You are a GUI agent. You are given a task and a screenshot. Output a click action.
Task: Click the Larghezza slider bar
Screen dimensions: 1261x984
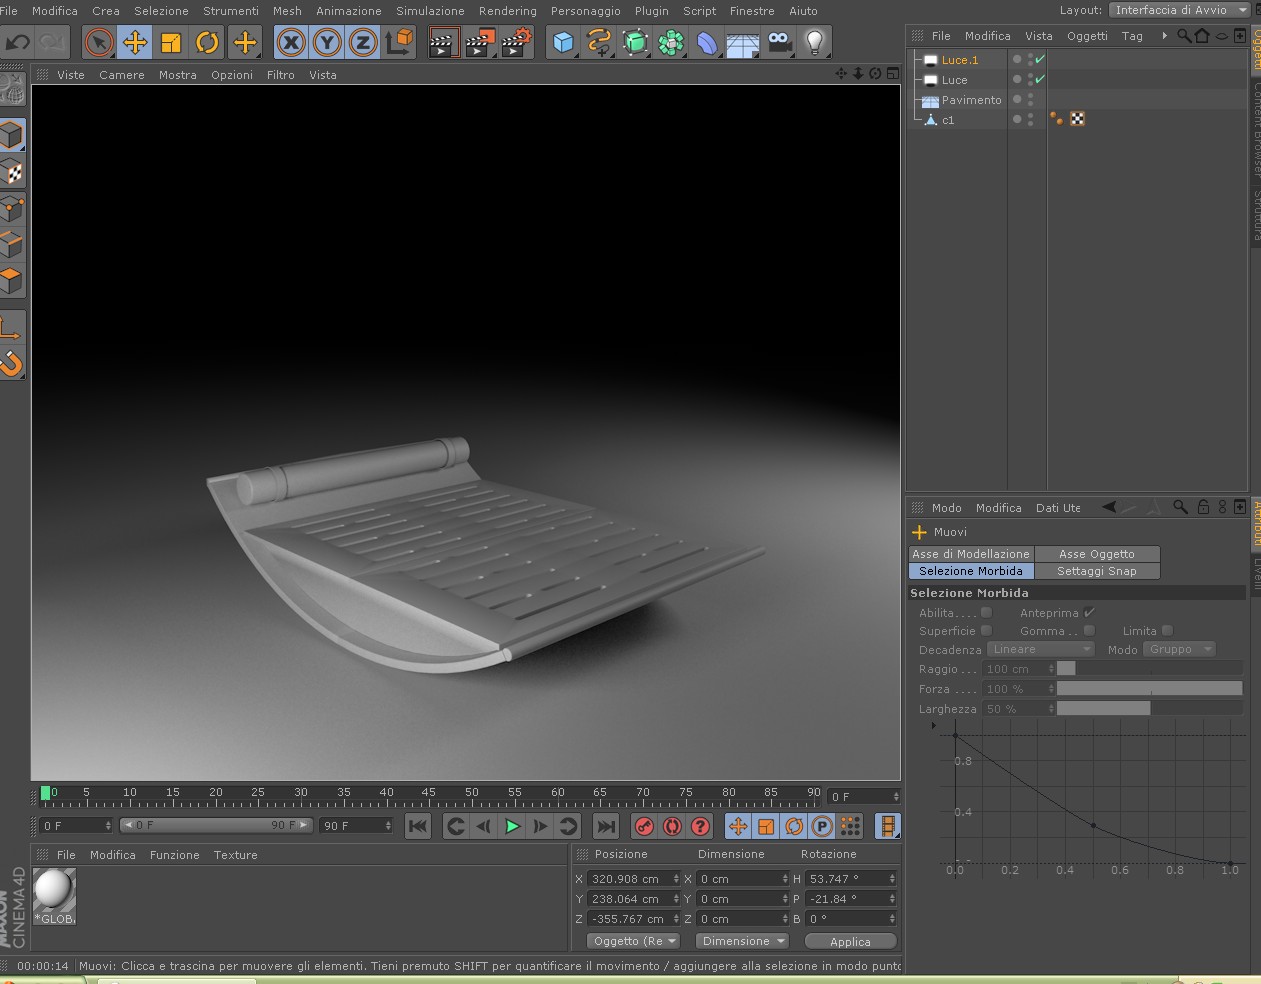point(1149,708)
